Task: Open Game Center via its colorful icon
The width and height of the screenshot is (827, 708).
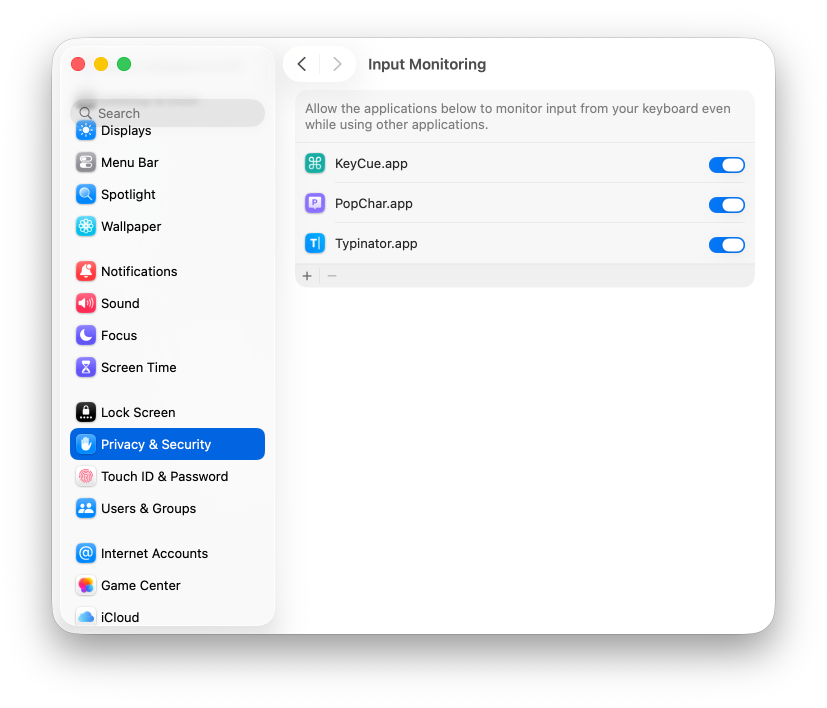Action: tap(86, 585)
